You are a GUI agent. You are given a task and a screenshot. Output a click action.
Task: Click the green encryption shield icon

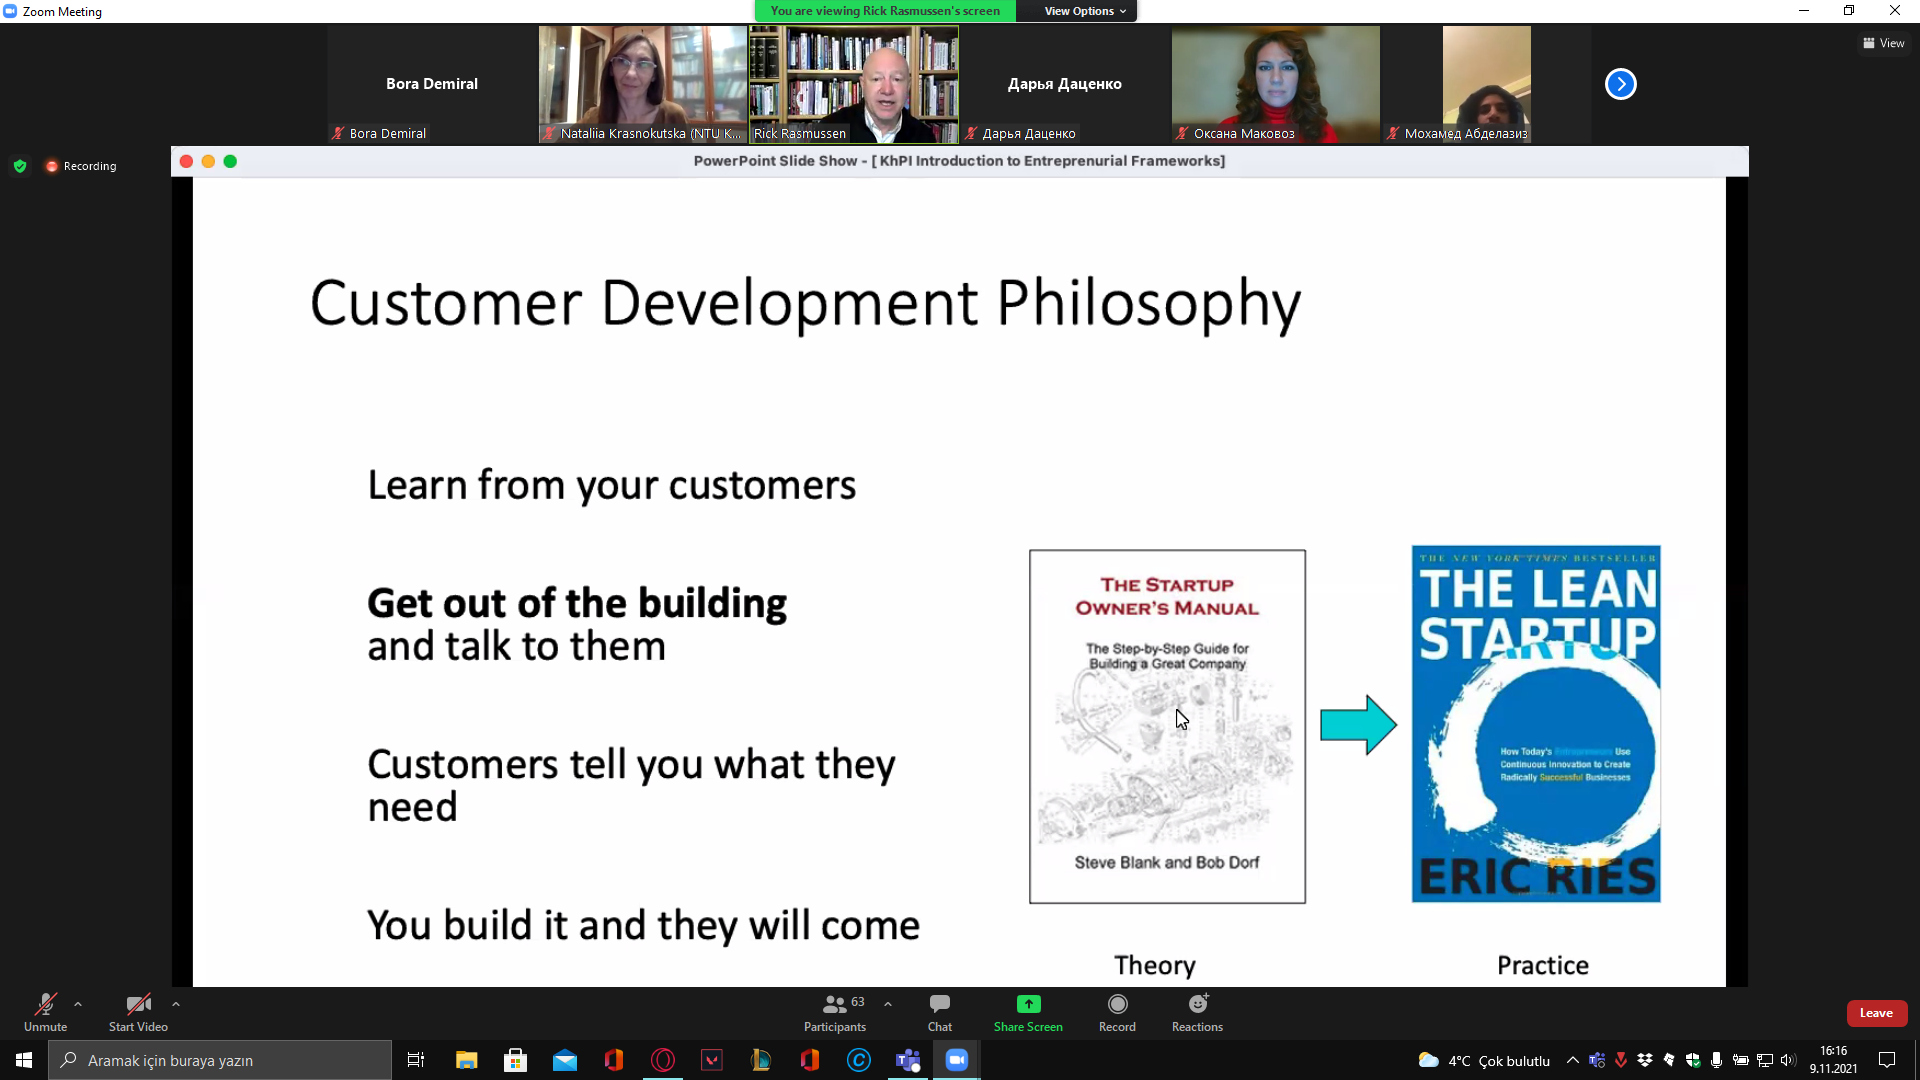(x=20, y=166)
